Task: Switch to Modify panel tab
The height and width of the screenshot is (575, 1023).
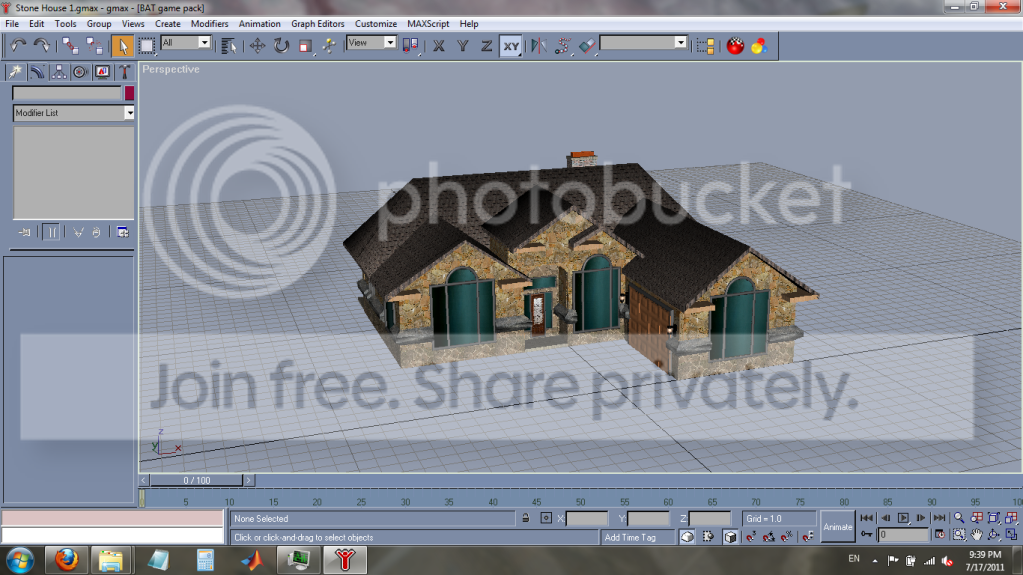Action: pyautogui.click(x=37, y=72)
